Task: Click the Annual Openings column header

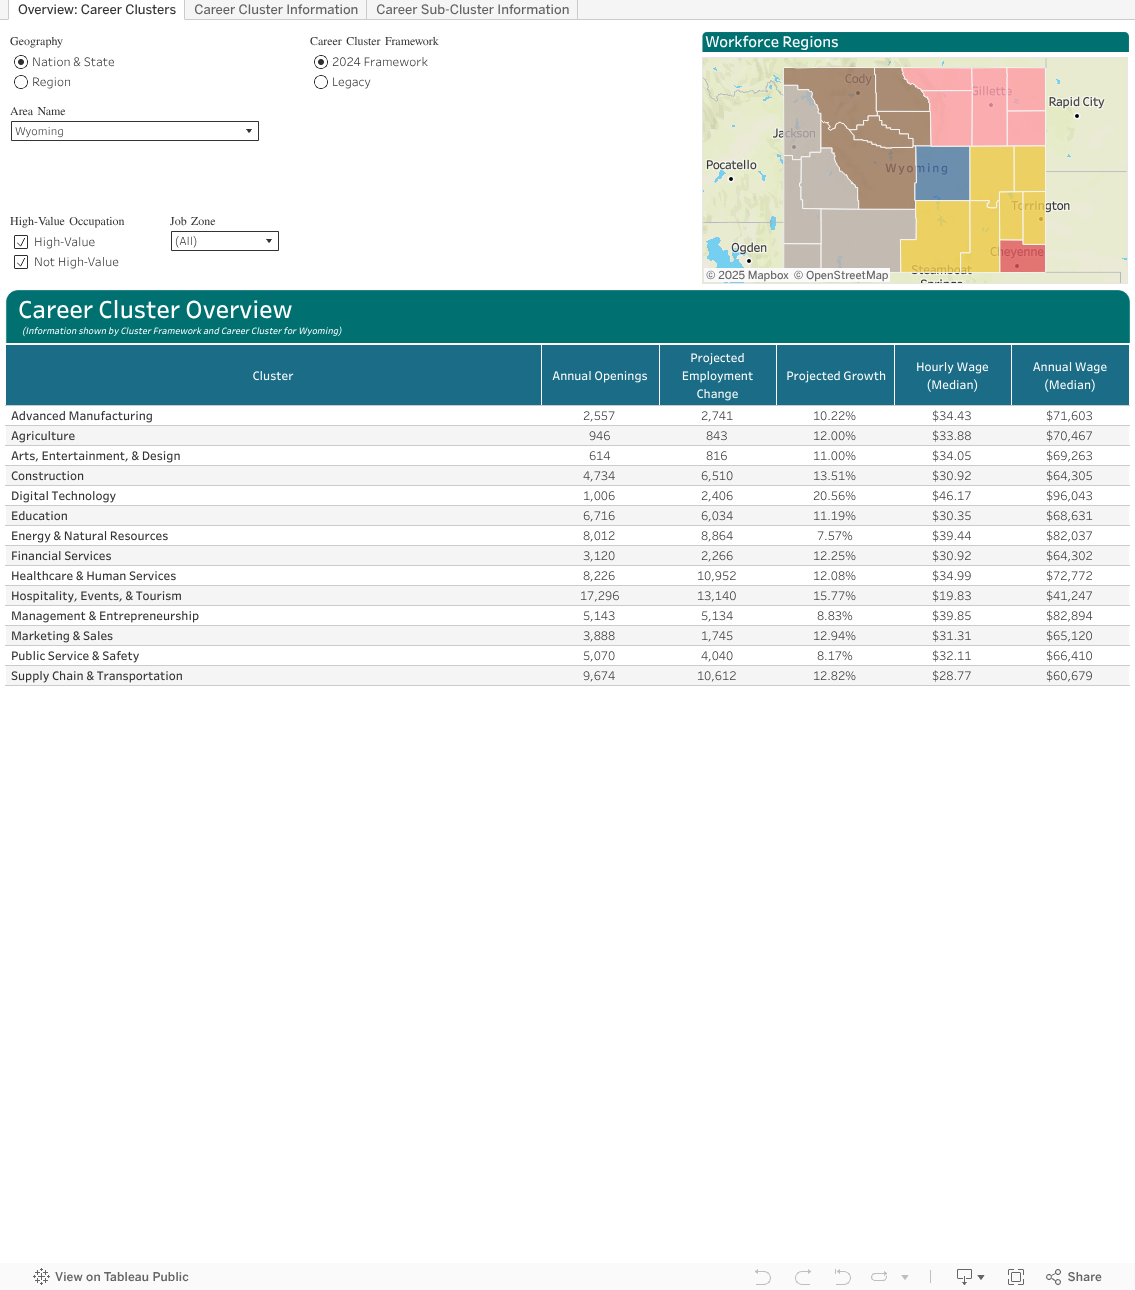Action: [x=600, y=376]
